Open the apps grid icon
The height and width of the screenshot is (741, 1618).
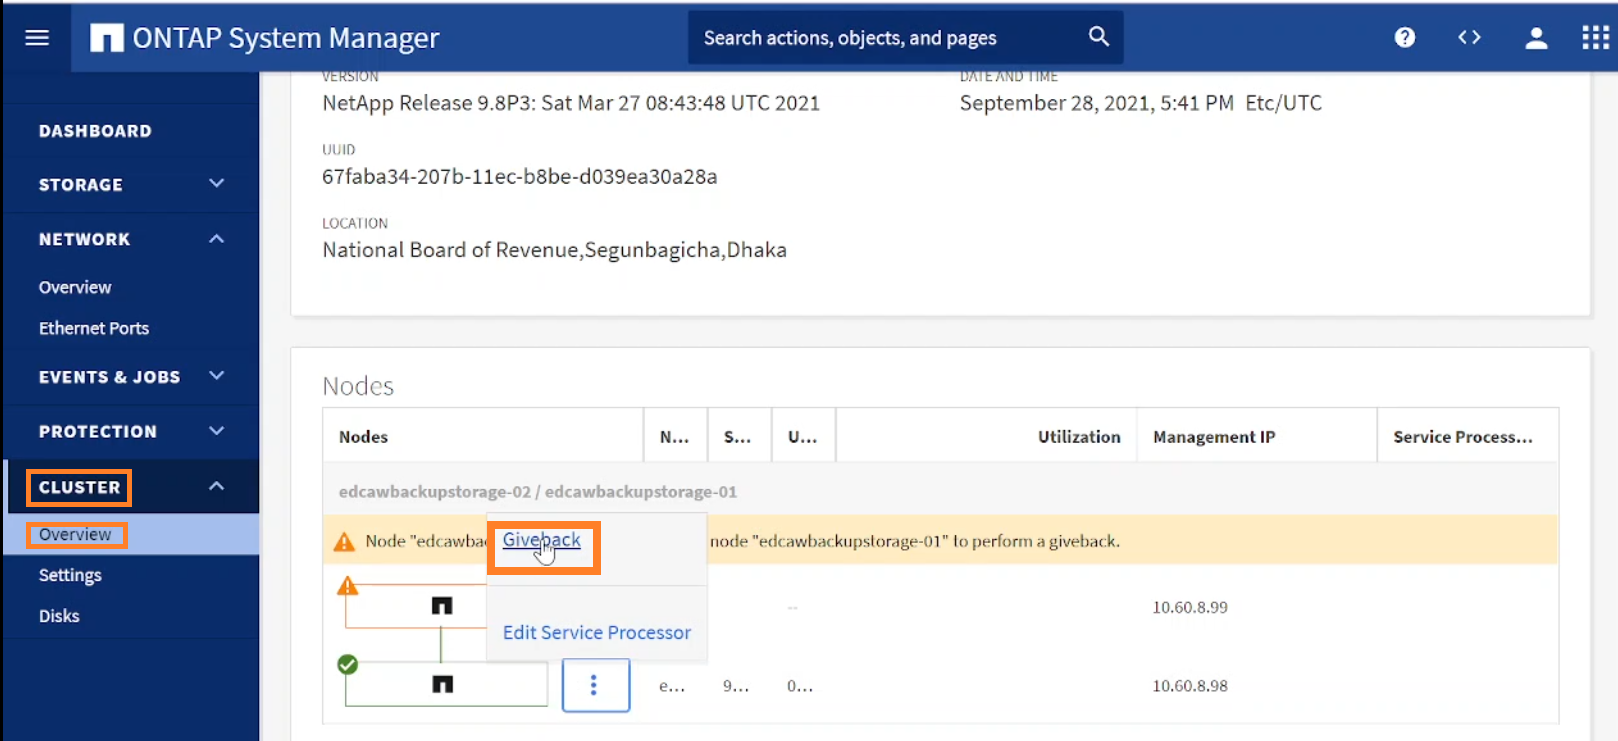1595,38
